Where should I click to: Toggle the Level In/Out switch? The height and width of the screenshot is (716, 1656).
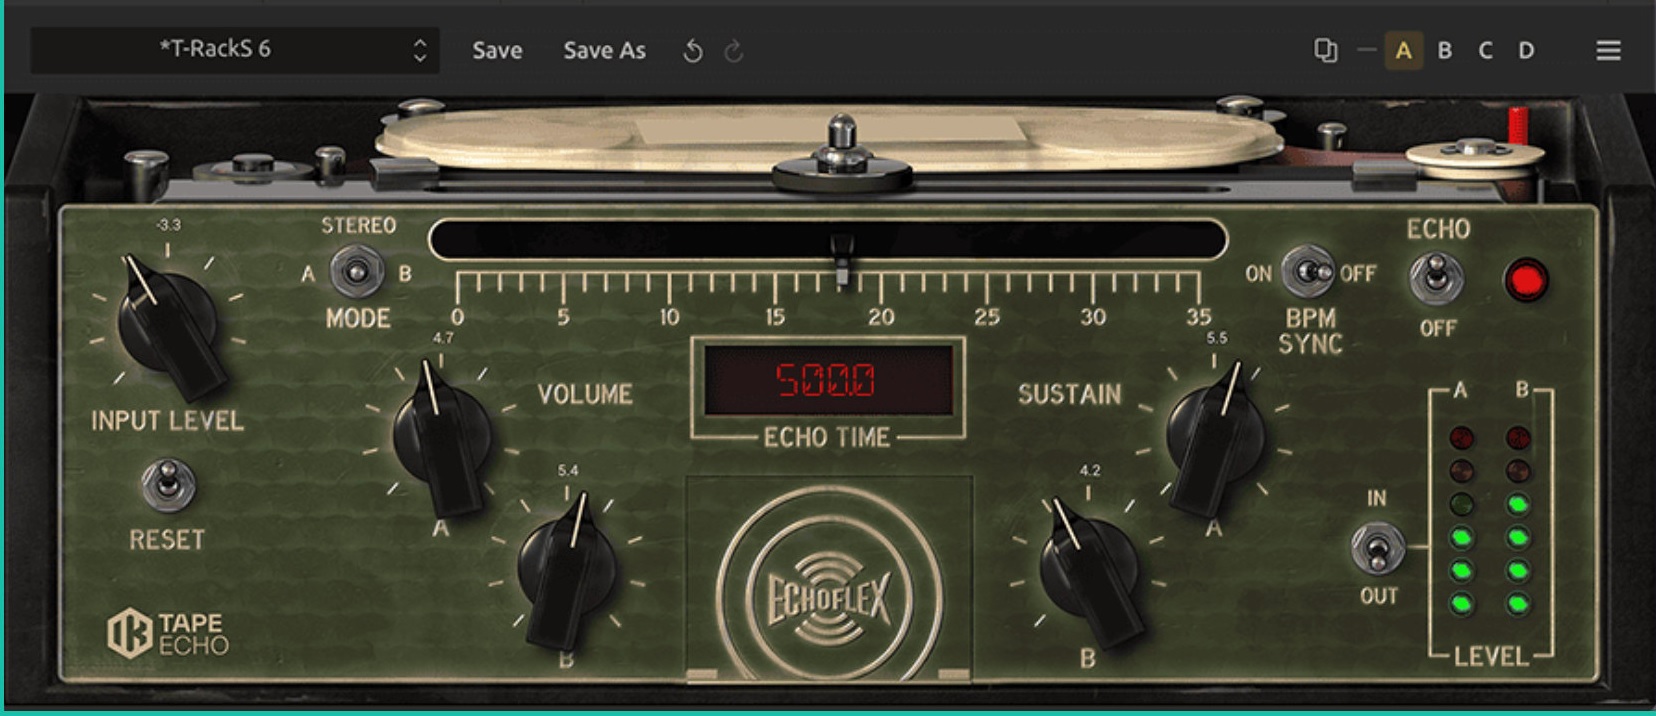click(x=1378, y=548)
